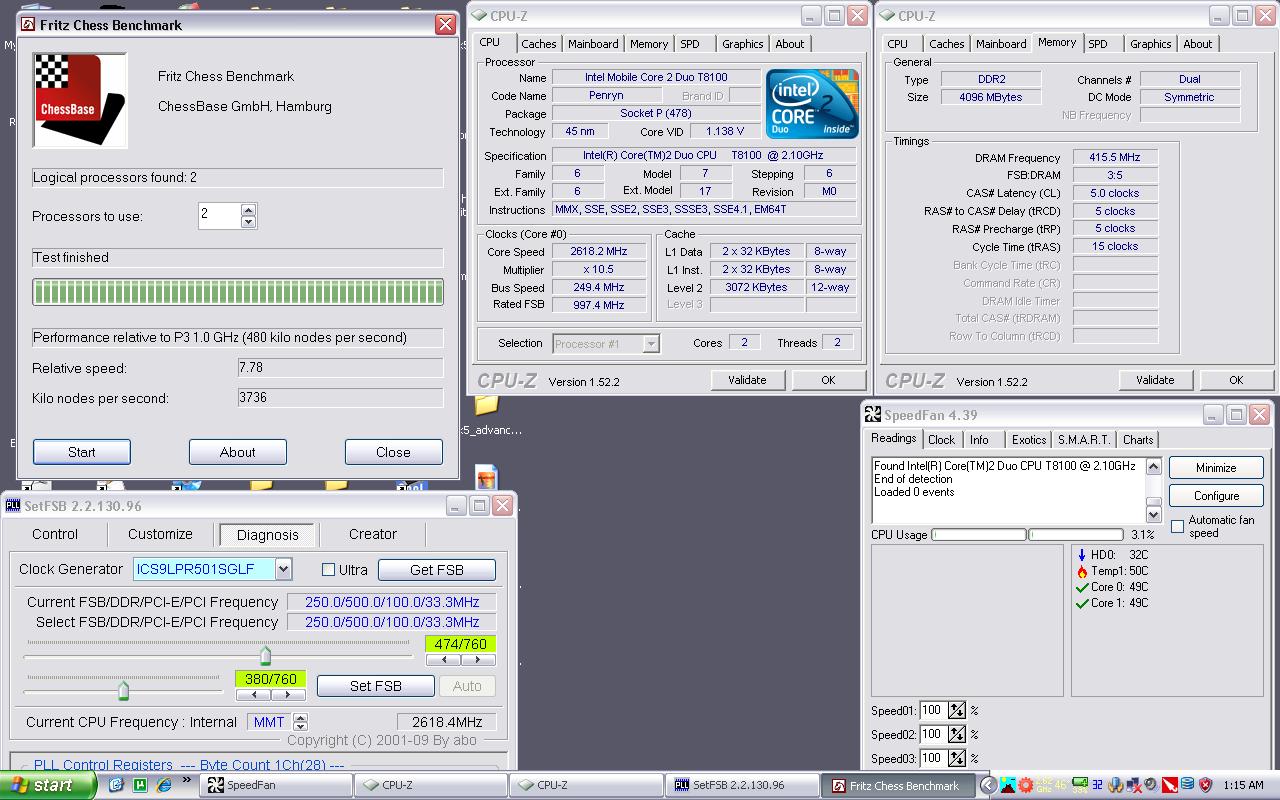The width and height of the screenshot is (1280, 800).
Task: Click Configure in SpeedFan
Action: pyautogui.click(x=1216, y=496)
